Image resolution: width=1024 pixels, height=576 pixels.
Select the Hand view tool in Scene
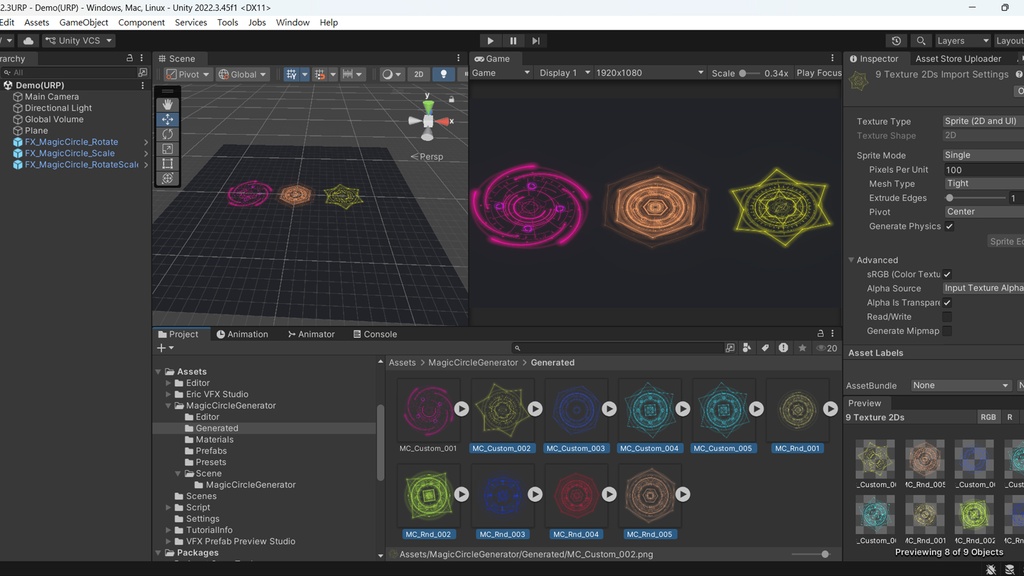168,104
